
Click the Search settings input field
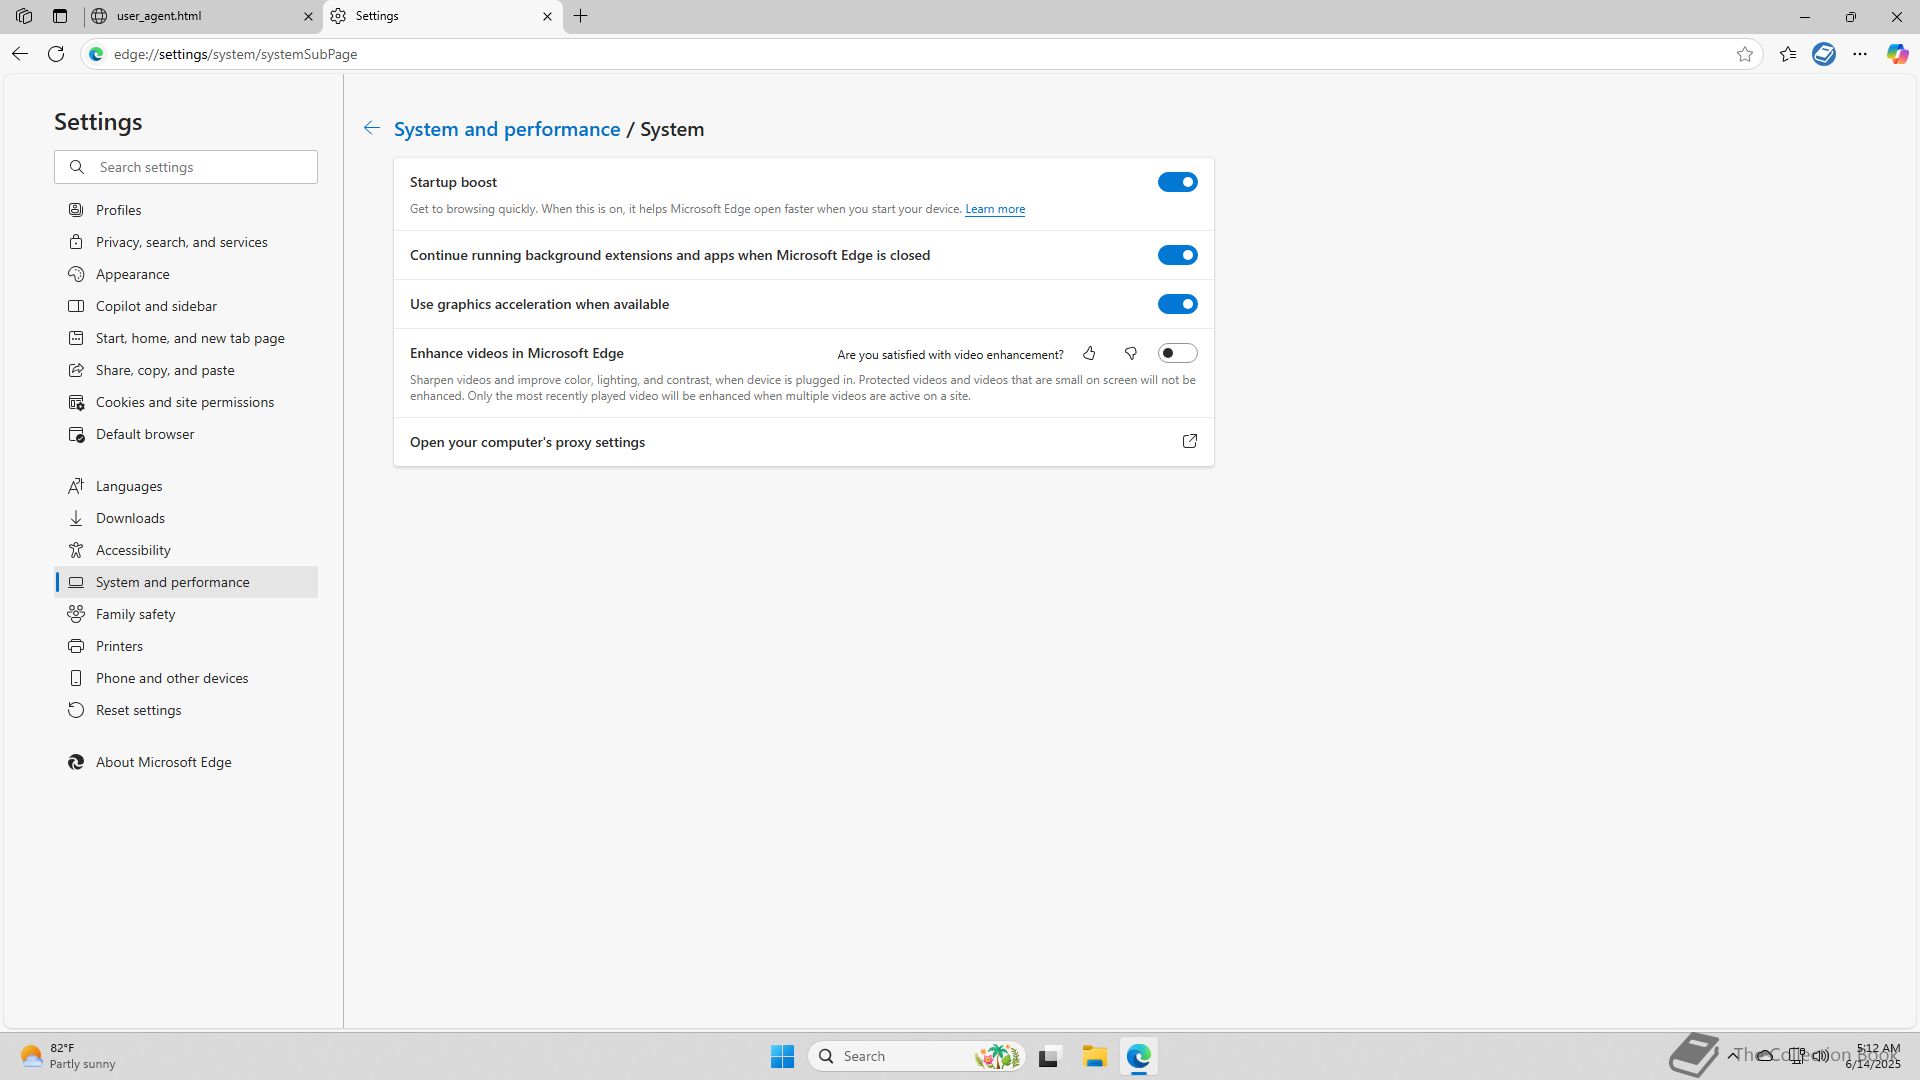pyautogui.click(x=200, y=167)
